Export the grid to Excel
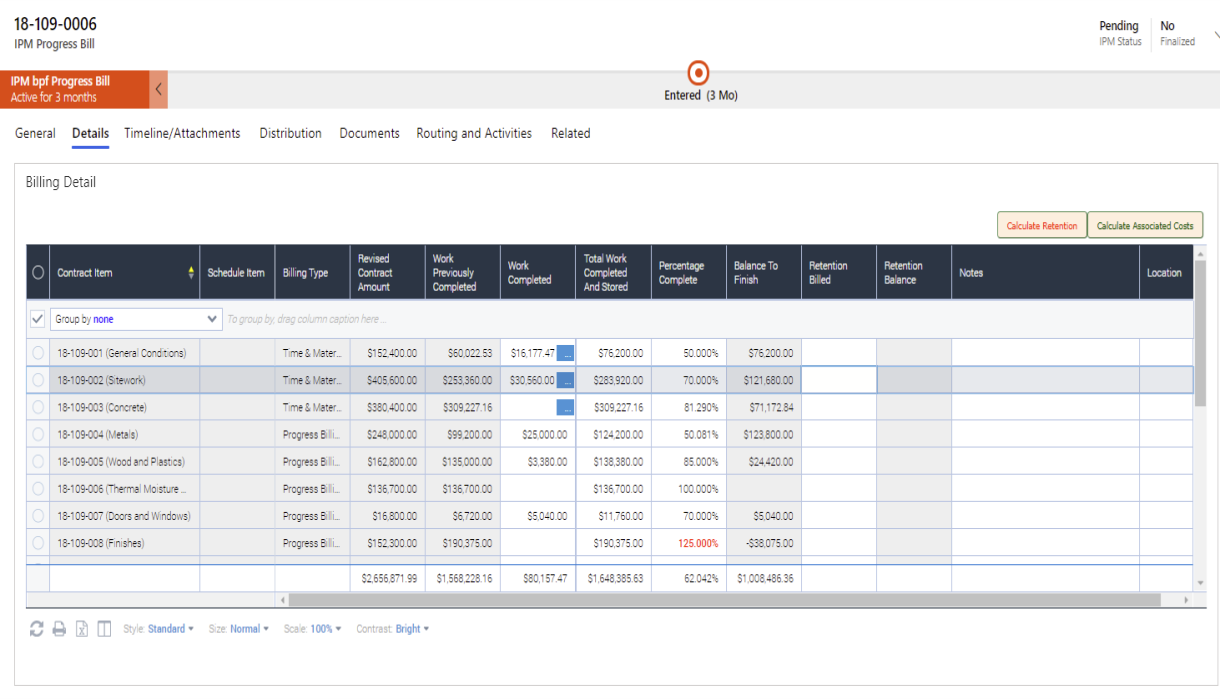The image size is (1220, 699). [81, 629]
